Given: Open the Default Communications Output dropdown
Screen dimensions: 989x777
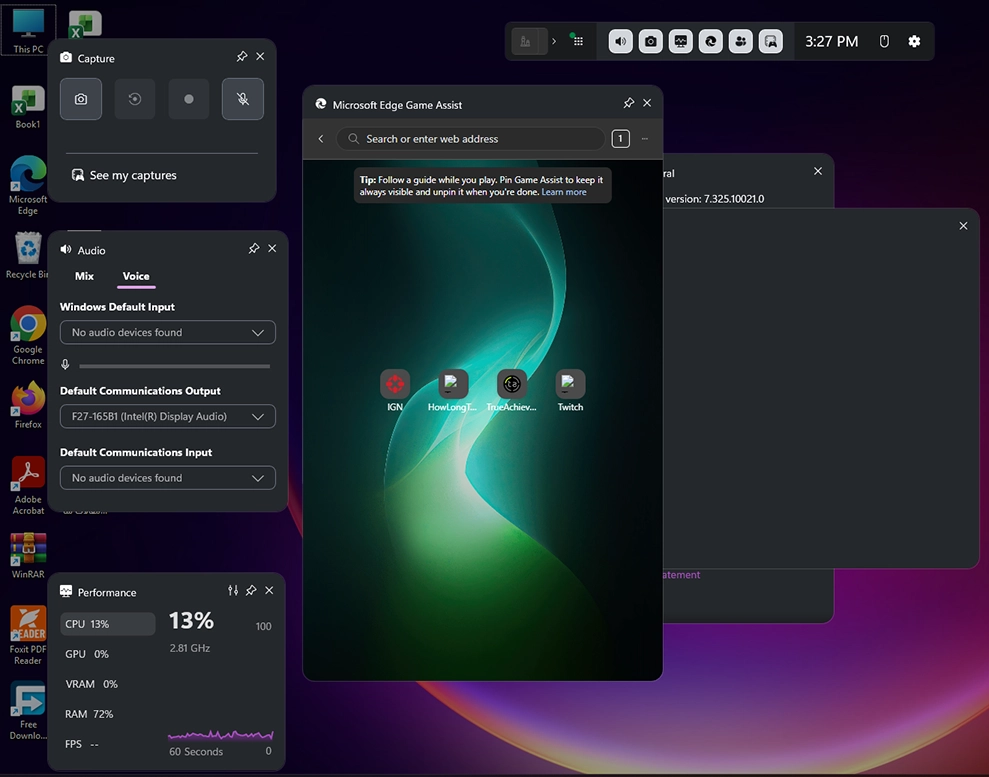Looking at the screenshot, I should (x=167, y=416).
